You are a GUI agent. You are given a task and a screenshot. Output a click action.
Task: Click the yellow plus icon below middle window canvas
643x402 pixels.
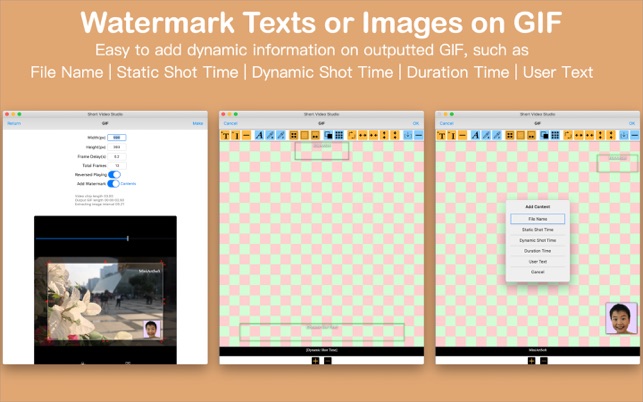[315, 361]
